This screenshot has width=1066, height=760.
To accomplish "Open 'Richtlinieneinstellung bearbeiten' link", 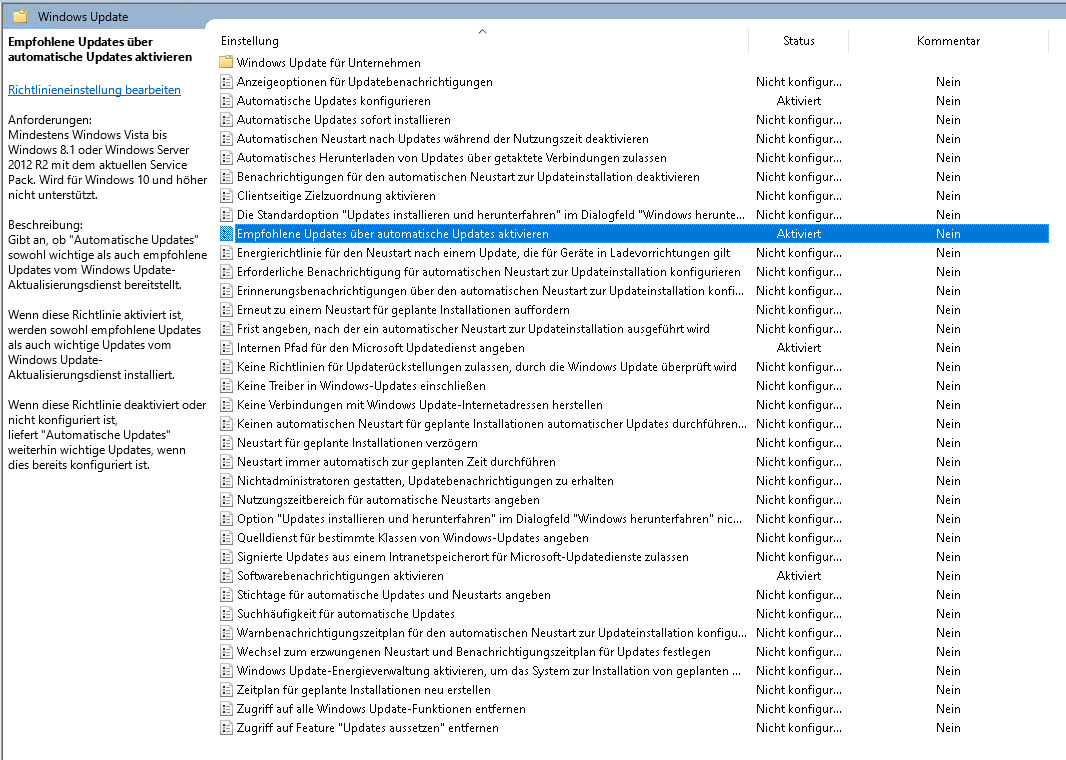I will coord(94,90).
